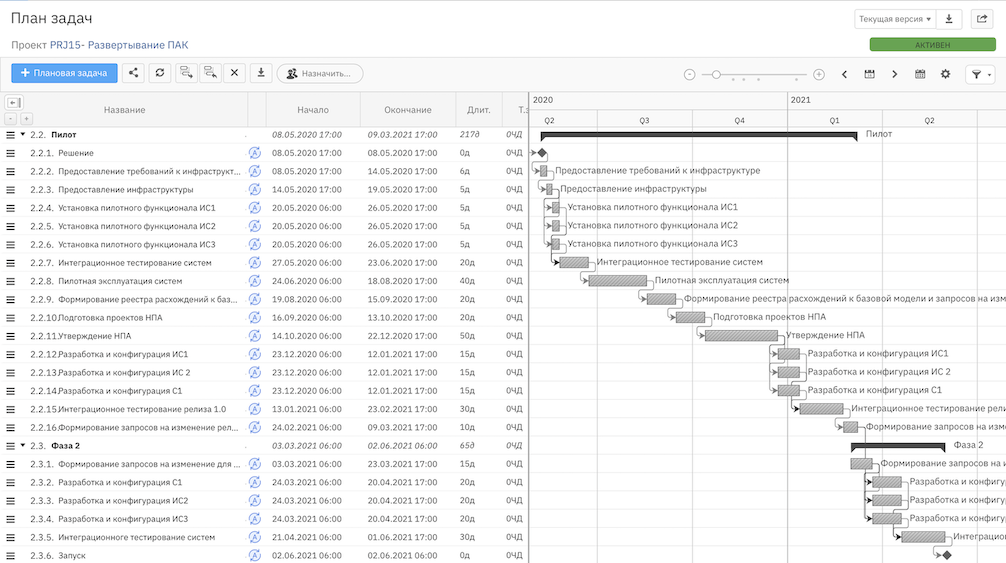Collapse the '2.3. Фаза 2' task group
Screen dimensions: 1006x563
pyautogui.click(x=23, y=446)
